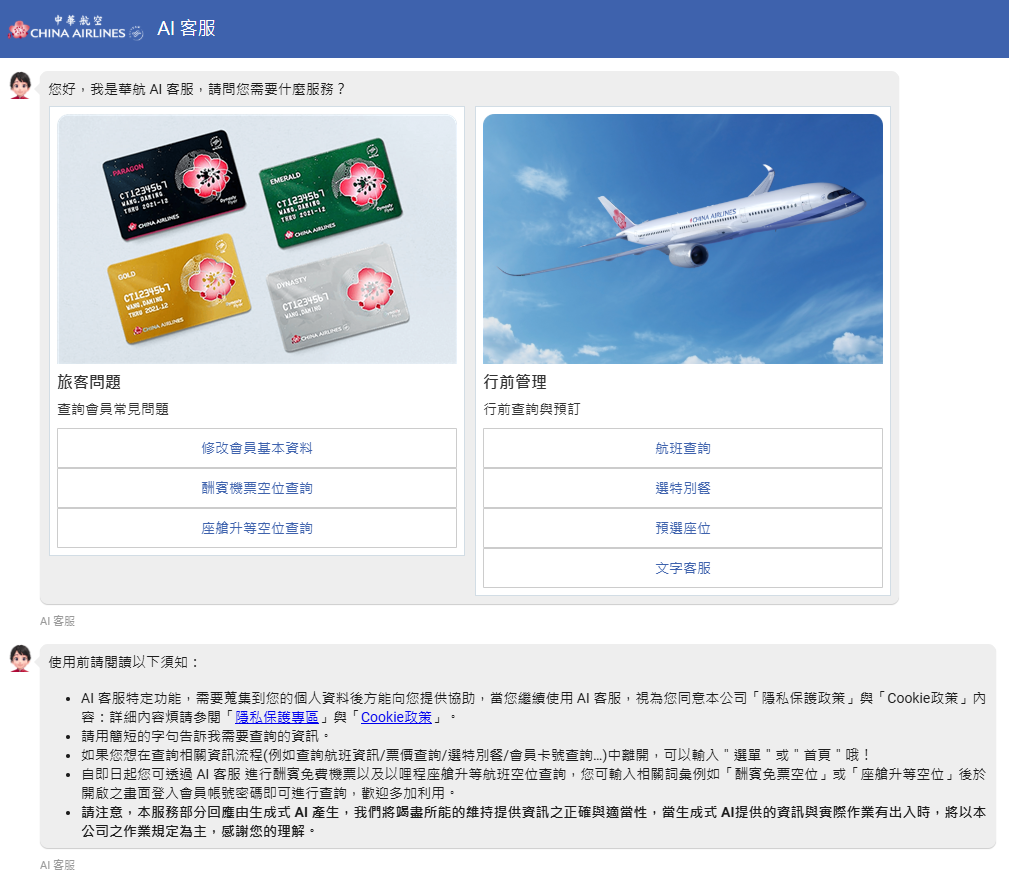Viewport: 1009px width, 880px height.
Task: Choose the 航班查詢 option
Action: (x=683, y=448)
